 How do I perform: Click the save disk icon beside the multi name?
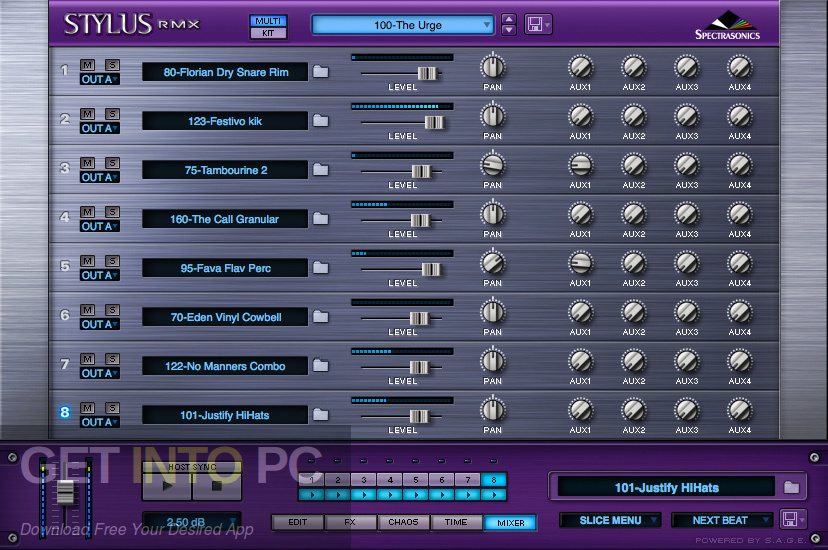(x=538, y=24)
